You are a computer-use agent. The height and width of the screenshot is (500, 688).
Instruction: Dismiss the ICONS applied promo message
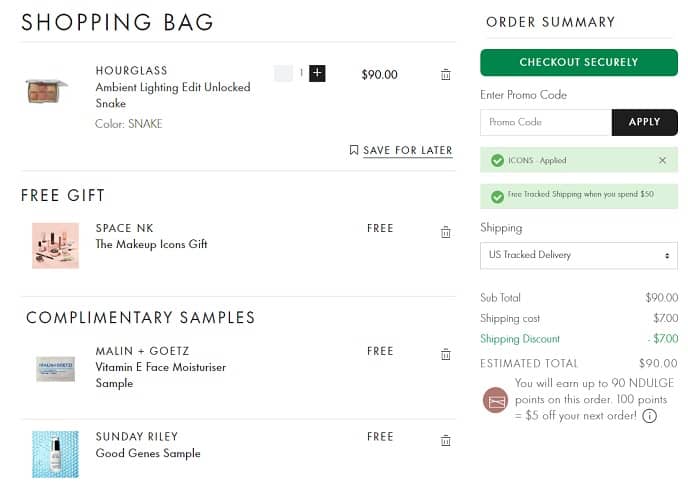[662, 160]
